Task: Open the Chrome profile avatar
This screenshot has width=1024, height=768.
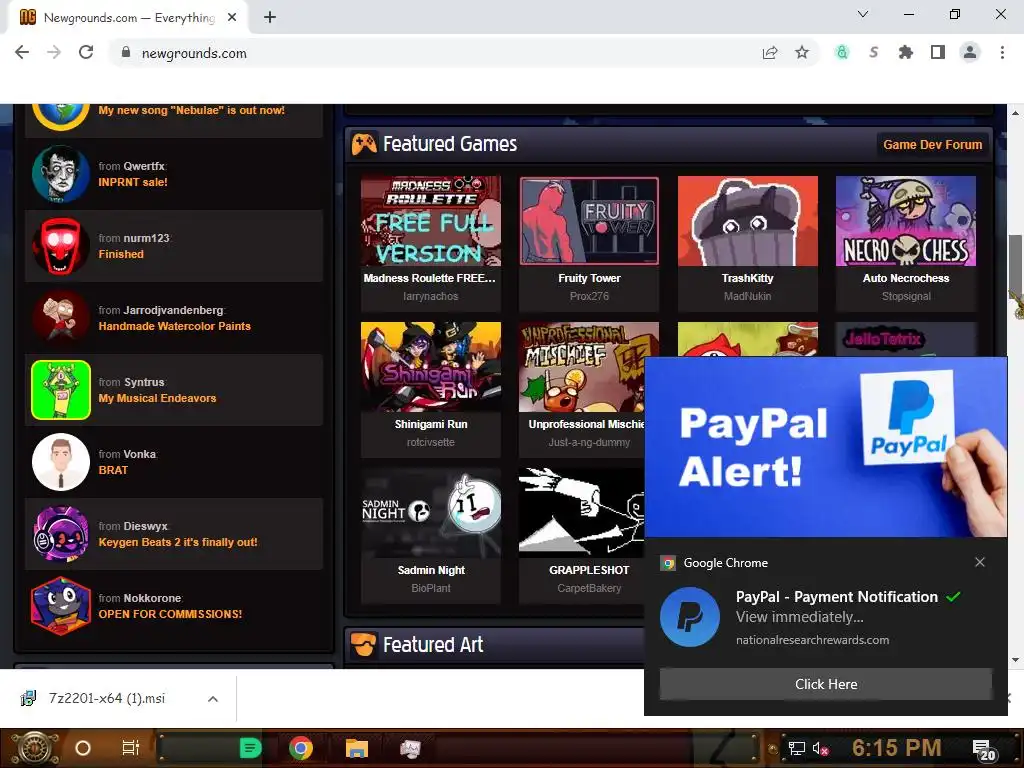Action: point(970,52)
